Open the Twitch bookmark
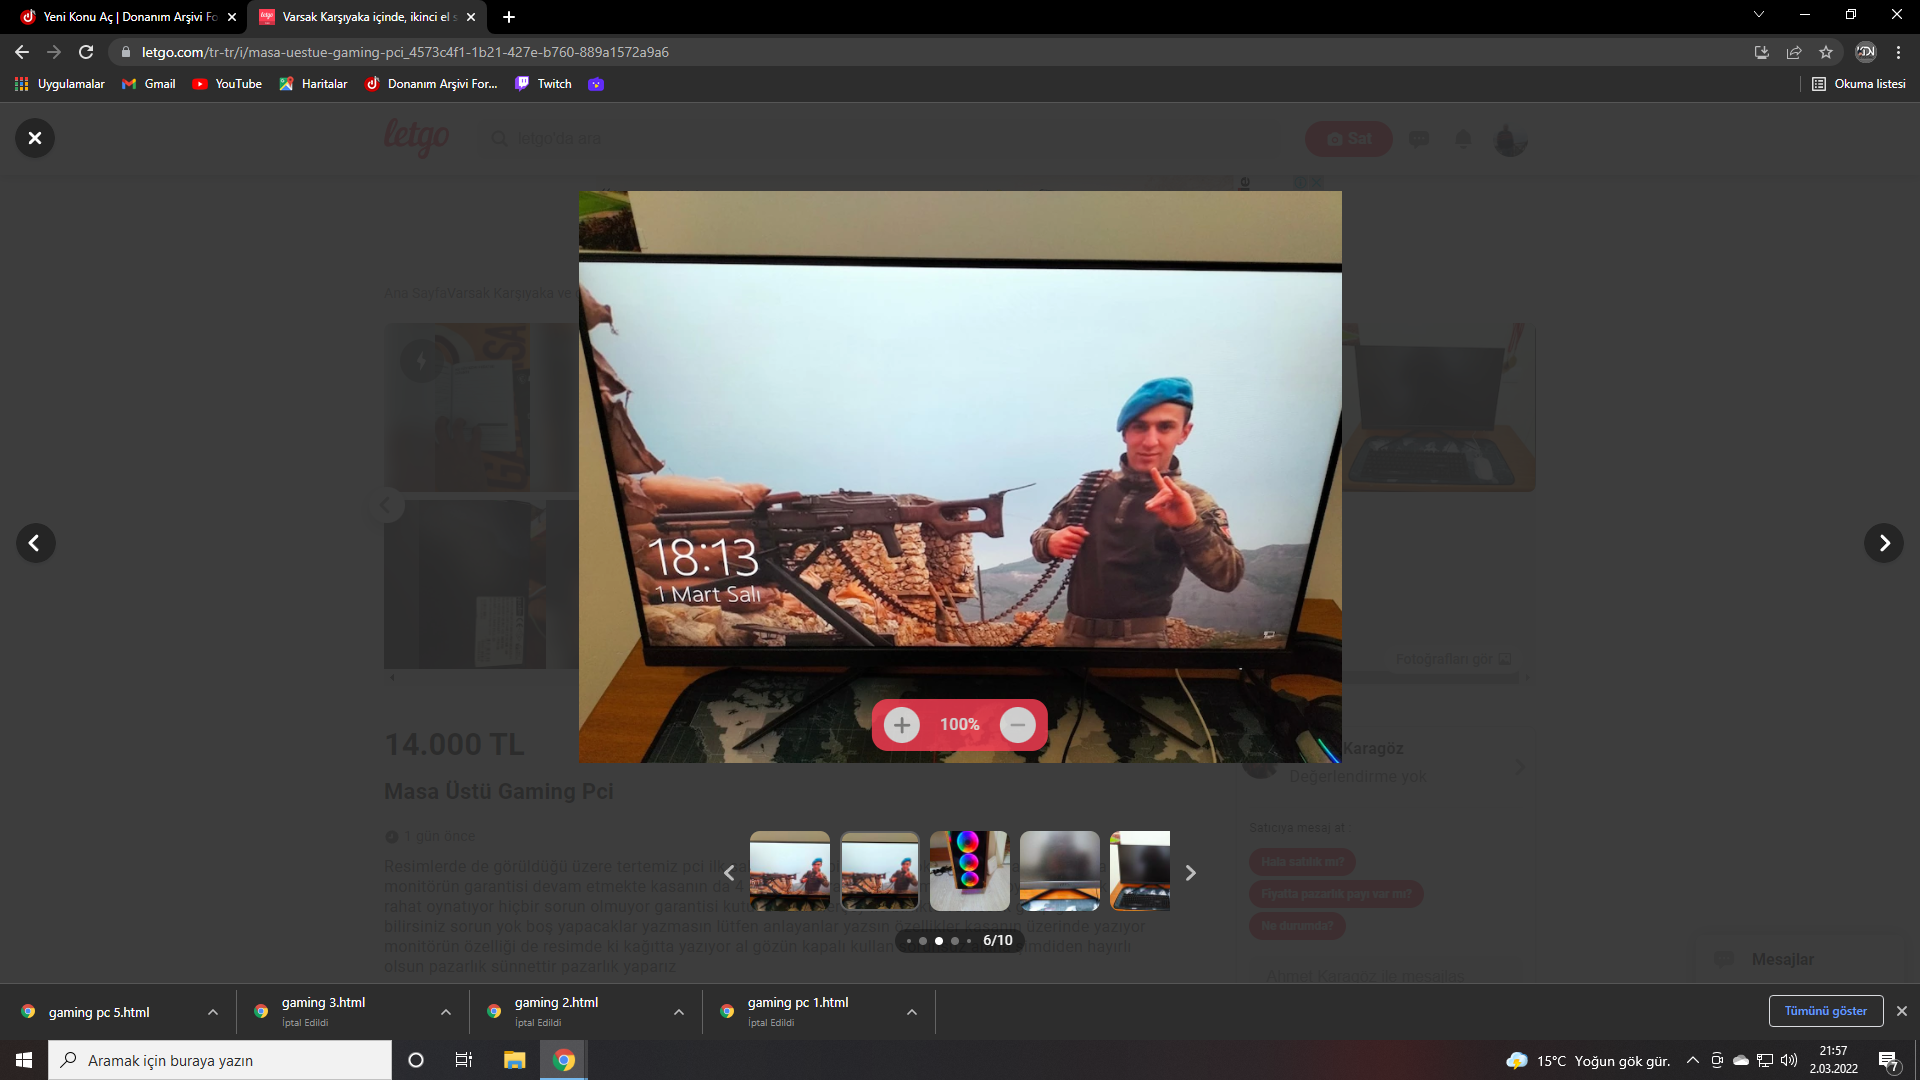This screenshot has height=1080, width=1920. pos(544,84)
